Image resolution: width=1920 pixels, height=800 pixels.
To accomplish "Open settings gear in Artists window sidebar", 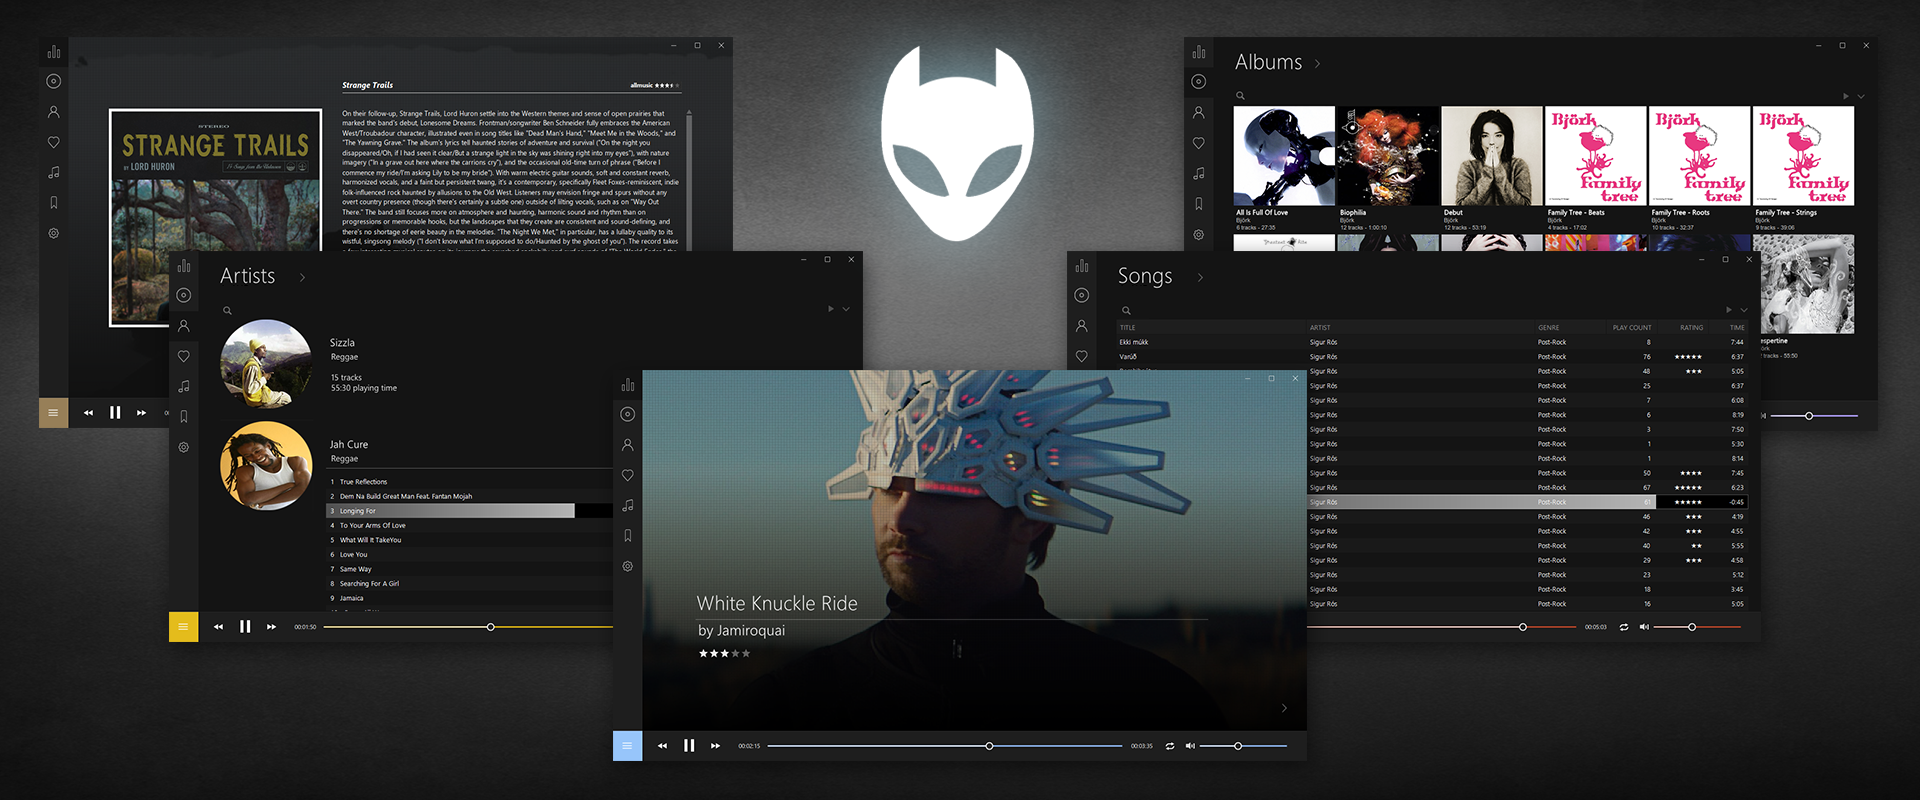I will 183,447.
